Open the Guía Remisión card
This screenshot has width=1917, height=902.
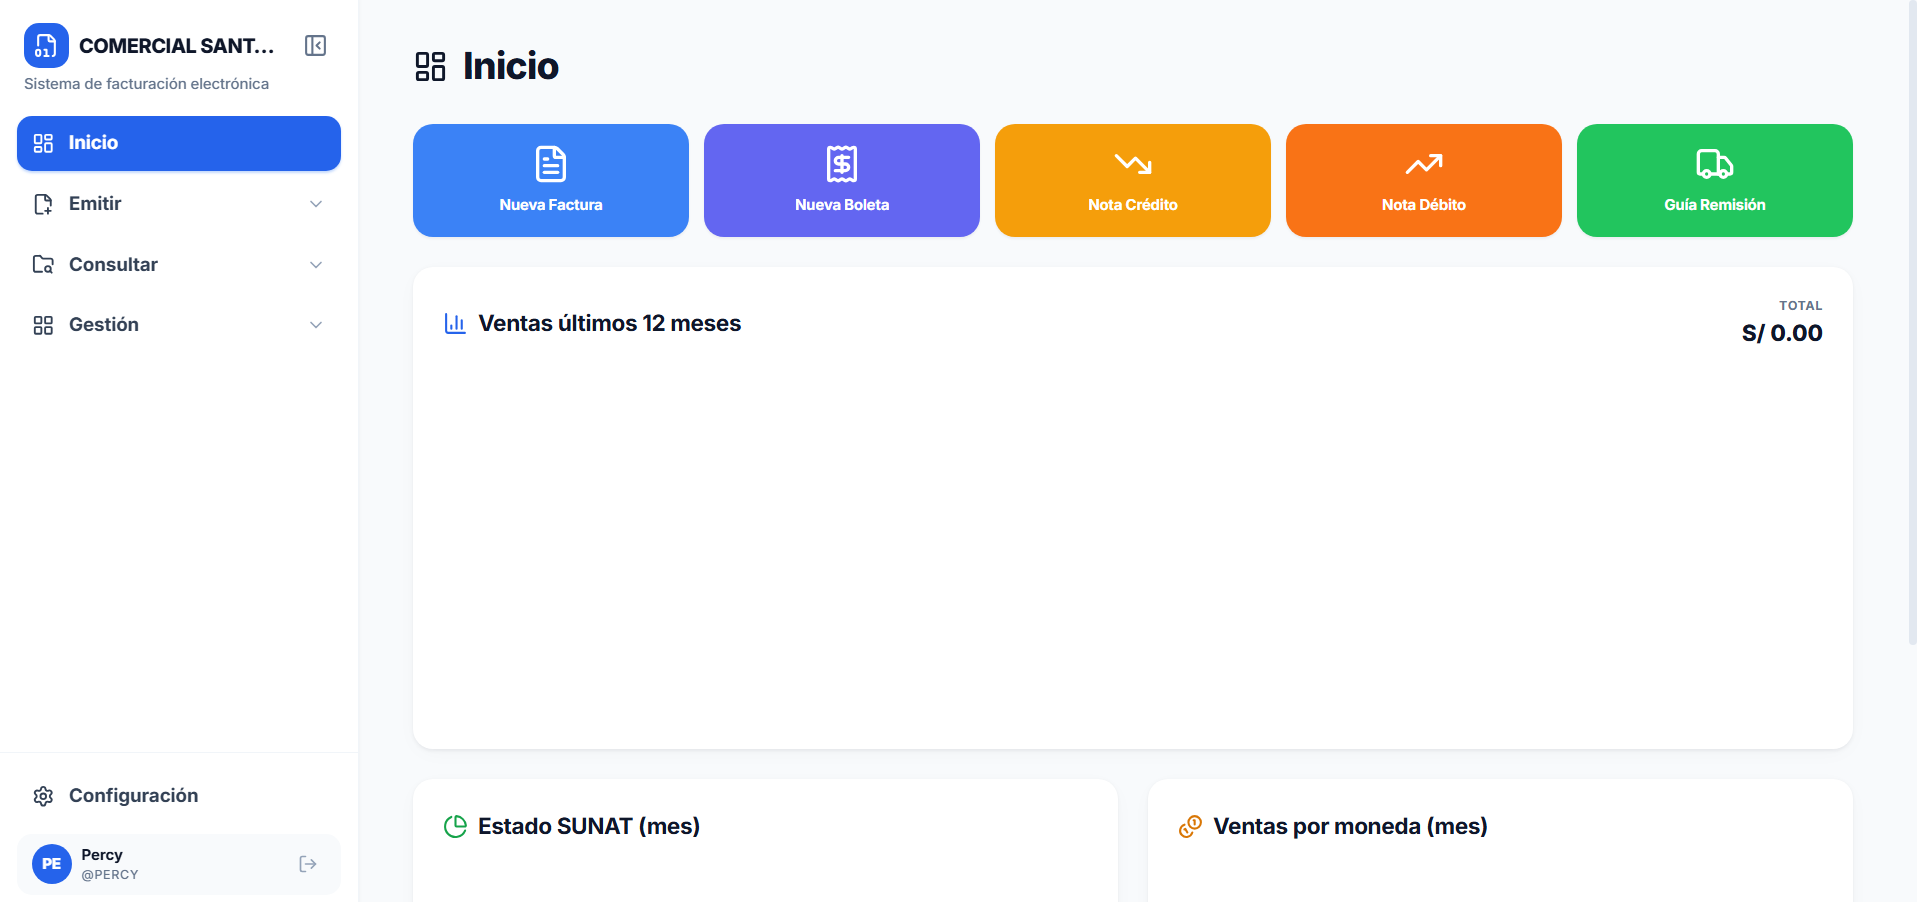(1715, 180)
